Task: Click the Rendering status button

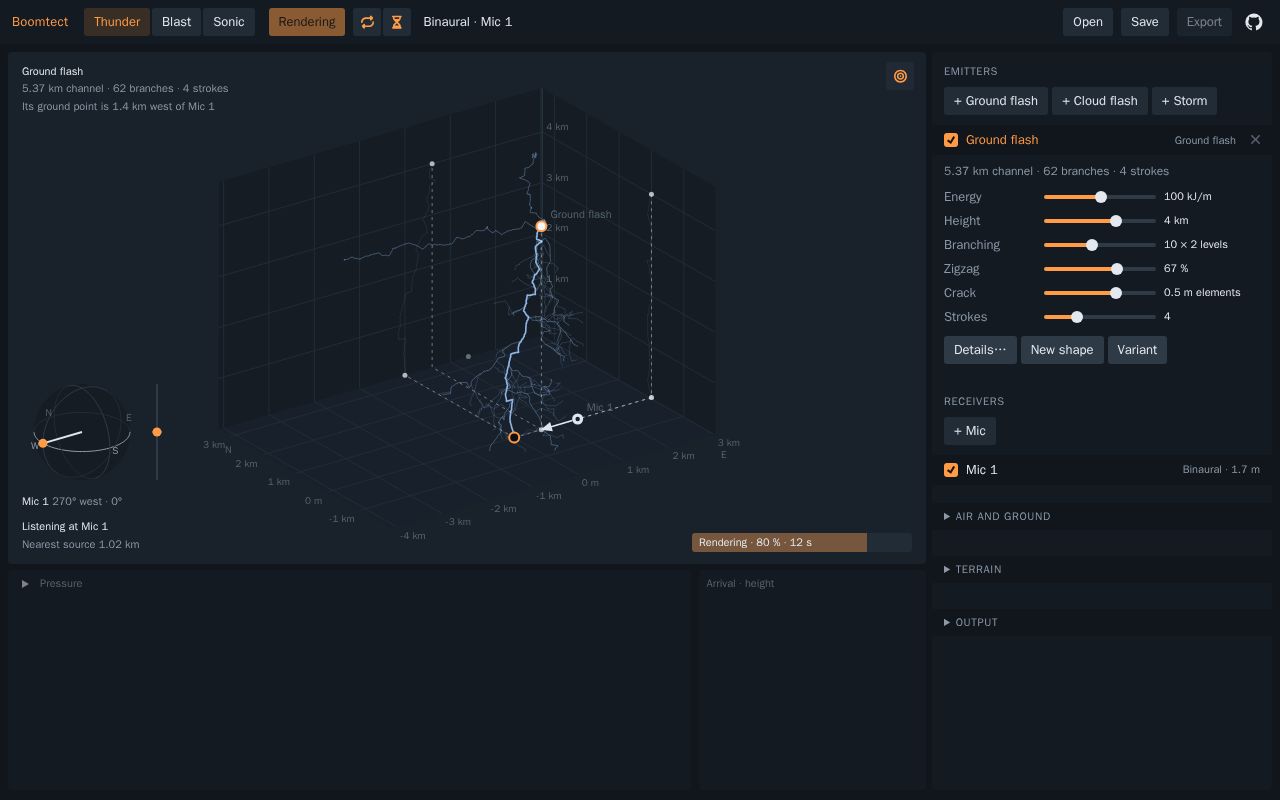Action: (307, 22)
